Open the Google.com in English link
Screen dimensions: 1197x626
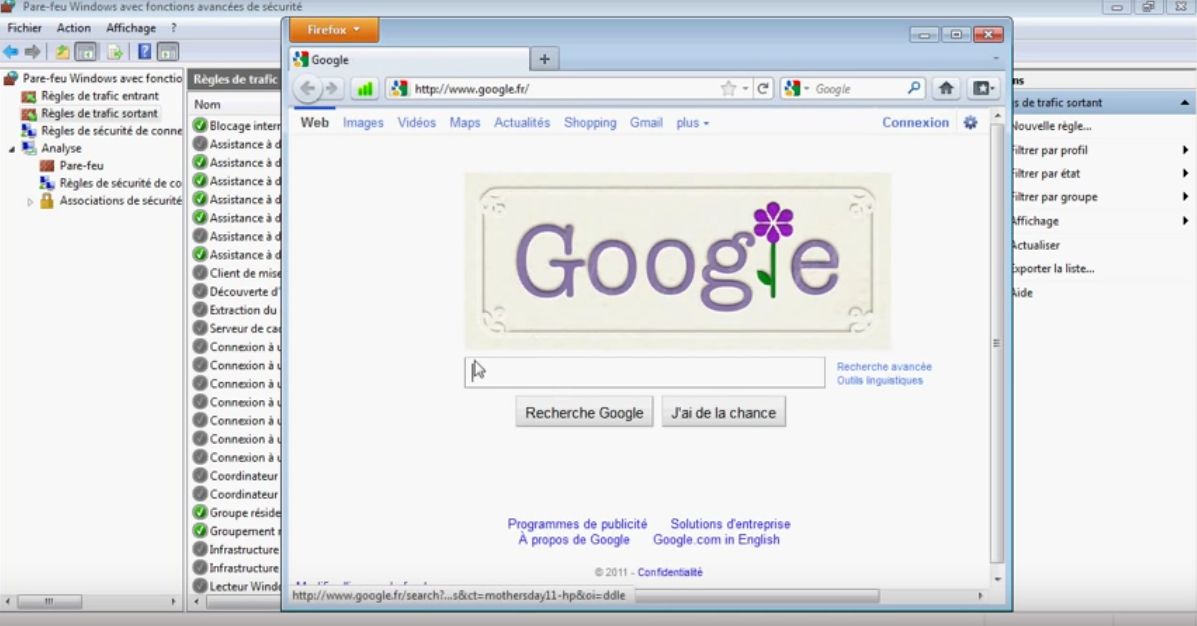pos(716,540)
